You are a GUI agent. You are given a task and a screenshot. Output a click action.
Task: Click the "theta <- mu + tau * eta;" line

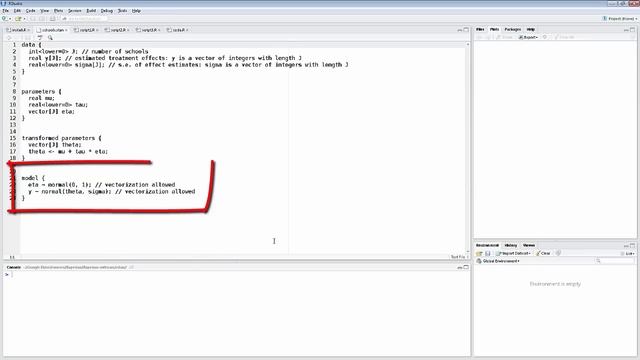click(x=68, y=151)
